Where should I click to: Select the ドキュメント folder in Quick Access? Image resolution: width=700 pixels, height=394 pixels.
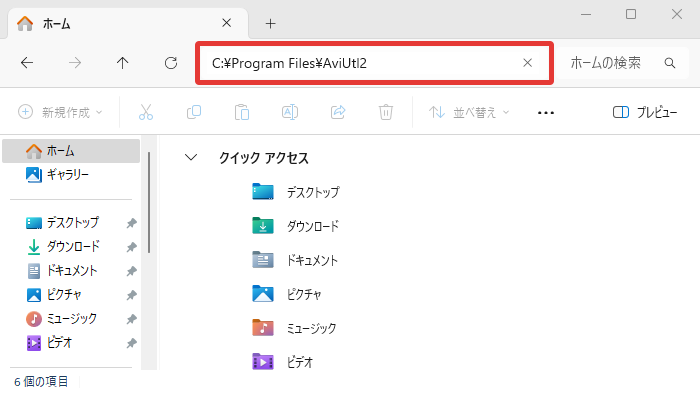pyautogui.click(x=295, y=260)
